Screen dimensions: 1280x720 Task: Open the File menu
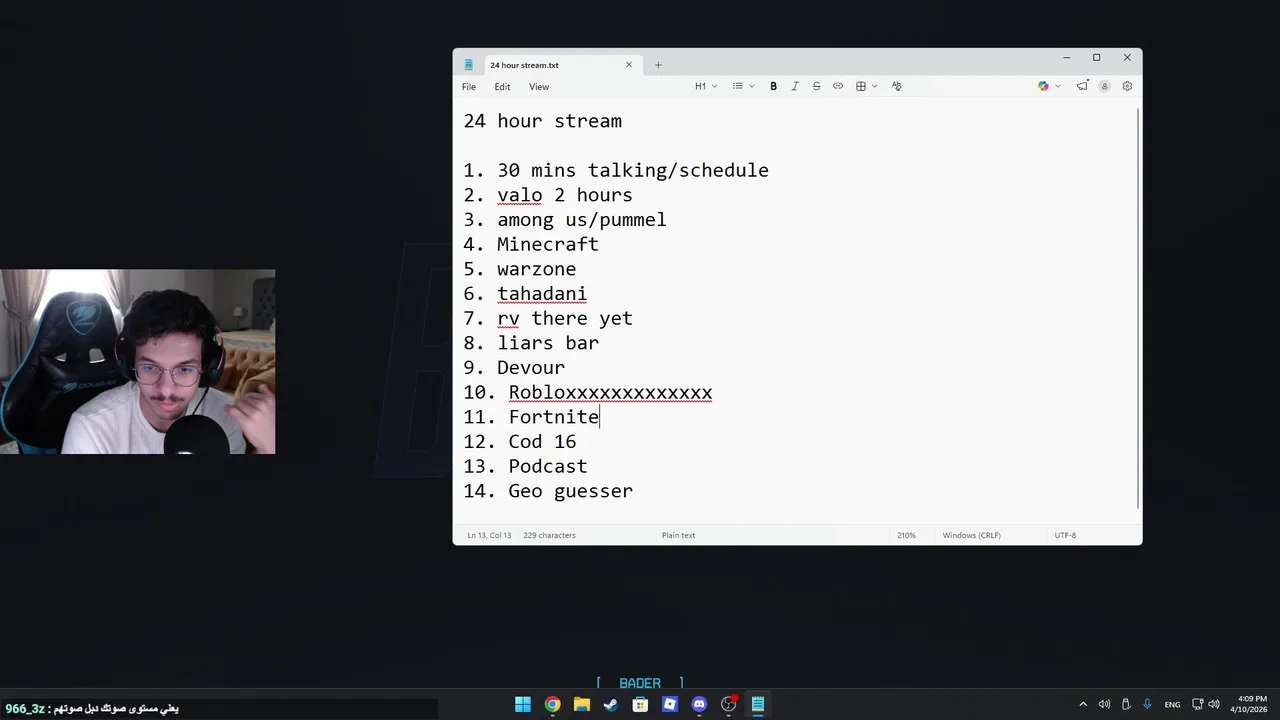click(469, 87)
